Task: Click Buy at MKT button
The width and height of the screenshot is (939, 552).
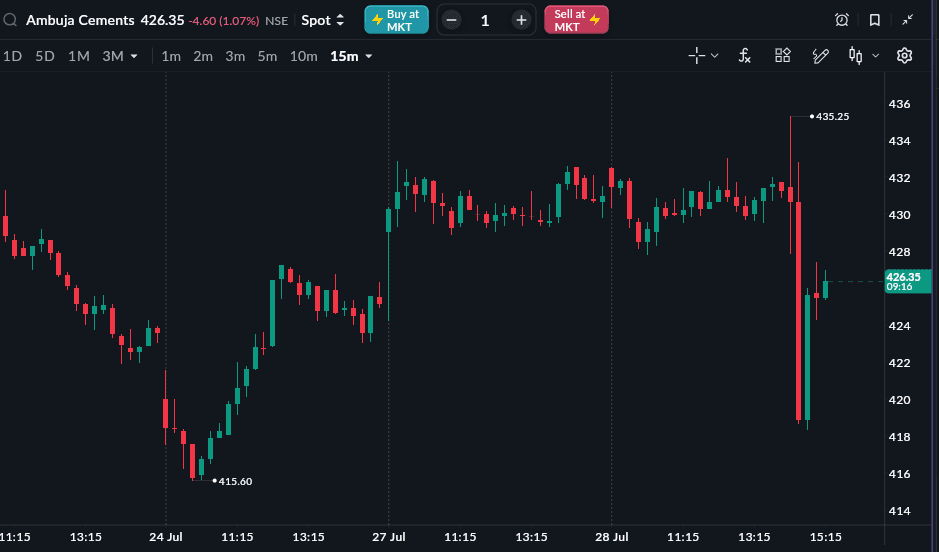Action: [396, 20]
